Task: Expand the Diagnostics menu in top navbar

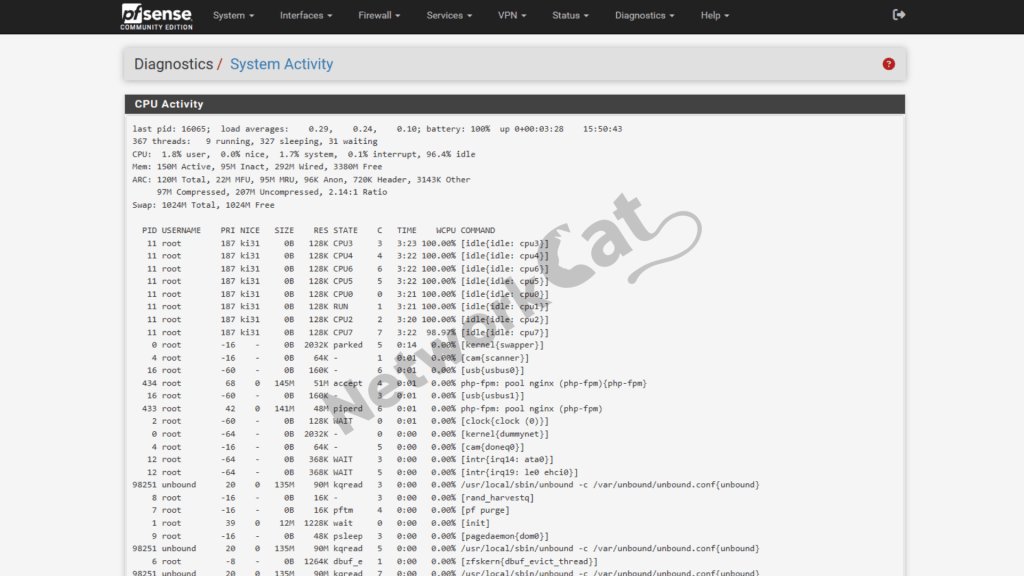Action: [644, 16]
